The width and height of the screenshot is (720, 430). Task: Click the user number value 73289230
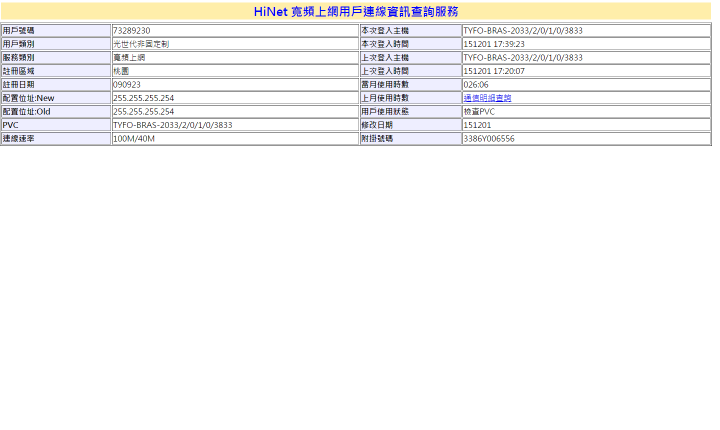(131, 30)
